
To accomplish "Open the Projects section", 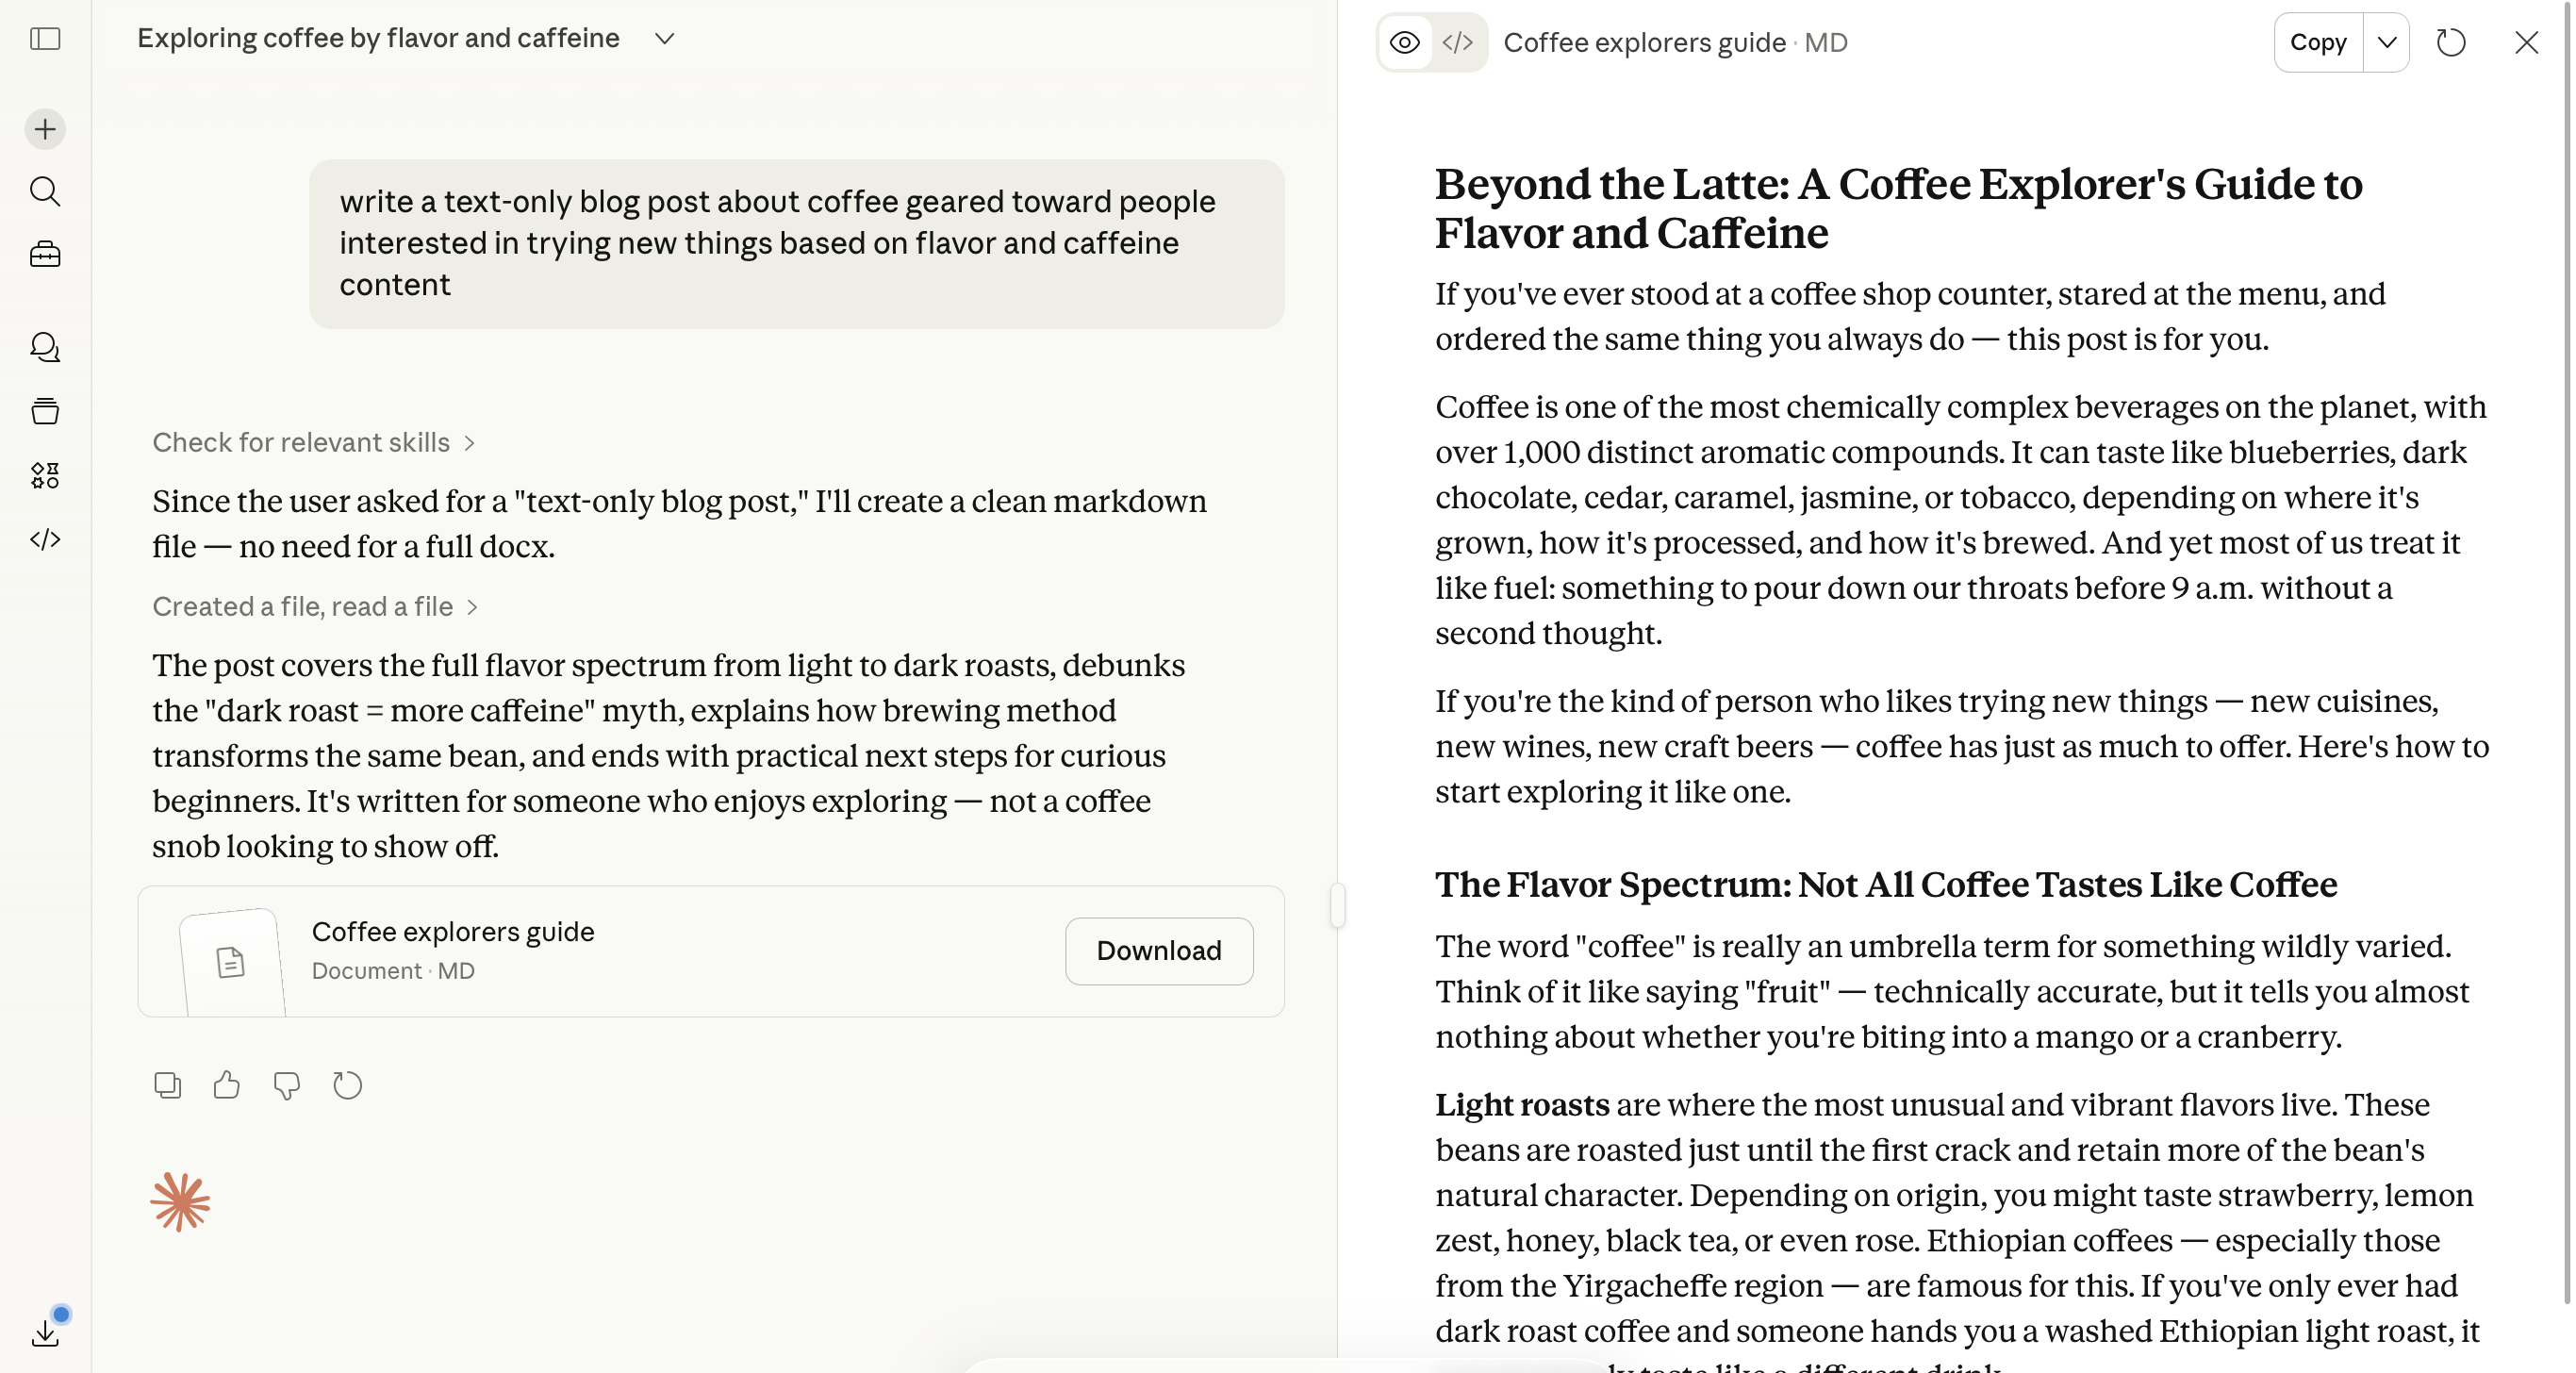I will click(x=45, y=253).
